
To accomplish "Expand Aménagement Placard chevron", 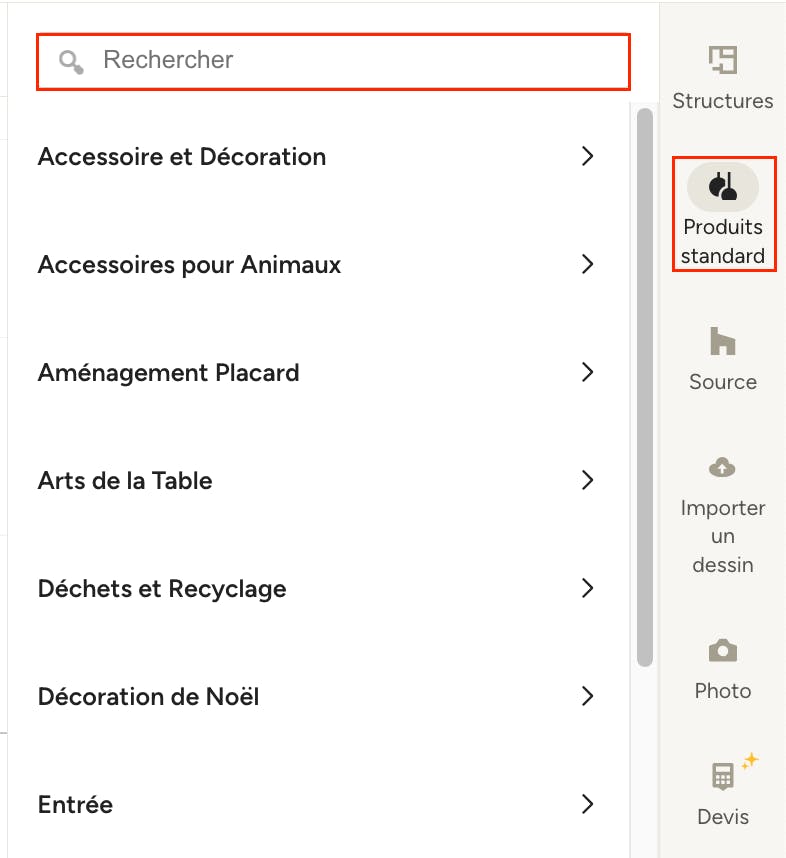I will coord(587,372).
